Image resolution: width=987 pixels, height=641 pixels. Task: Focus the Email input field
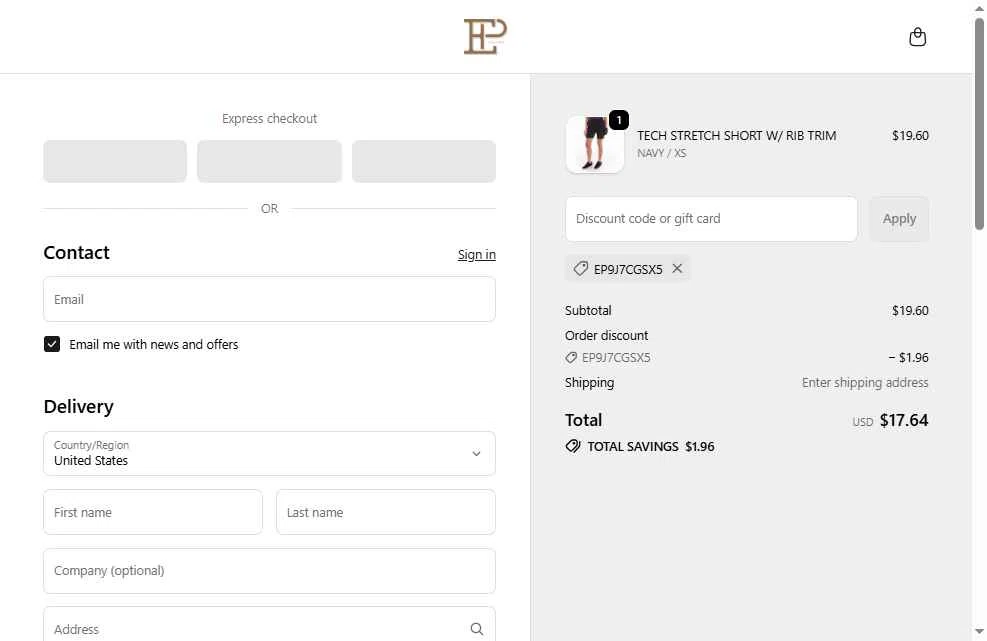[x=269, y=299]
